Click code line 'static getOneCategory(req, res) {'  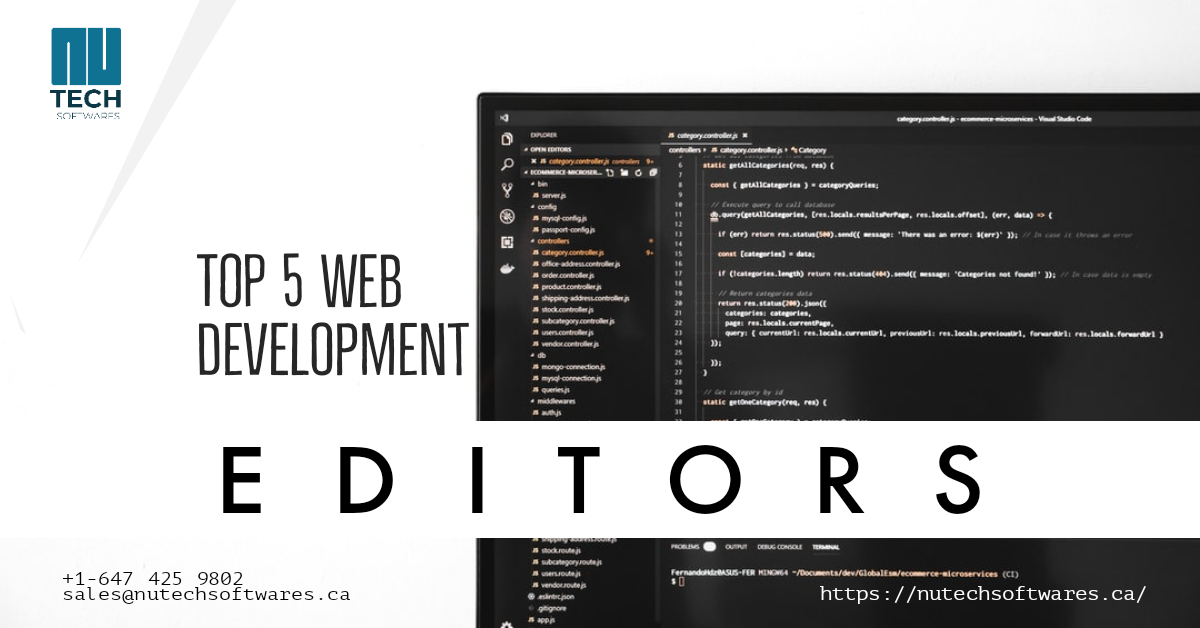pos(765,402)
